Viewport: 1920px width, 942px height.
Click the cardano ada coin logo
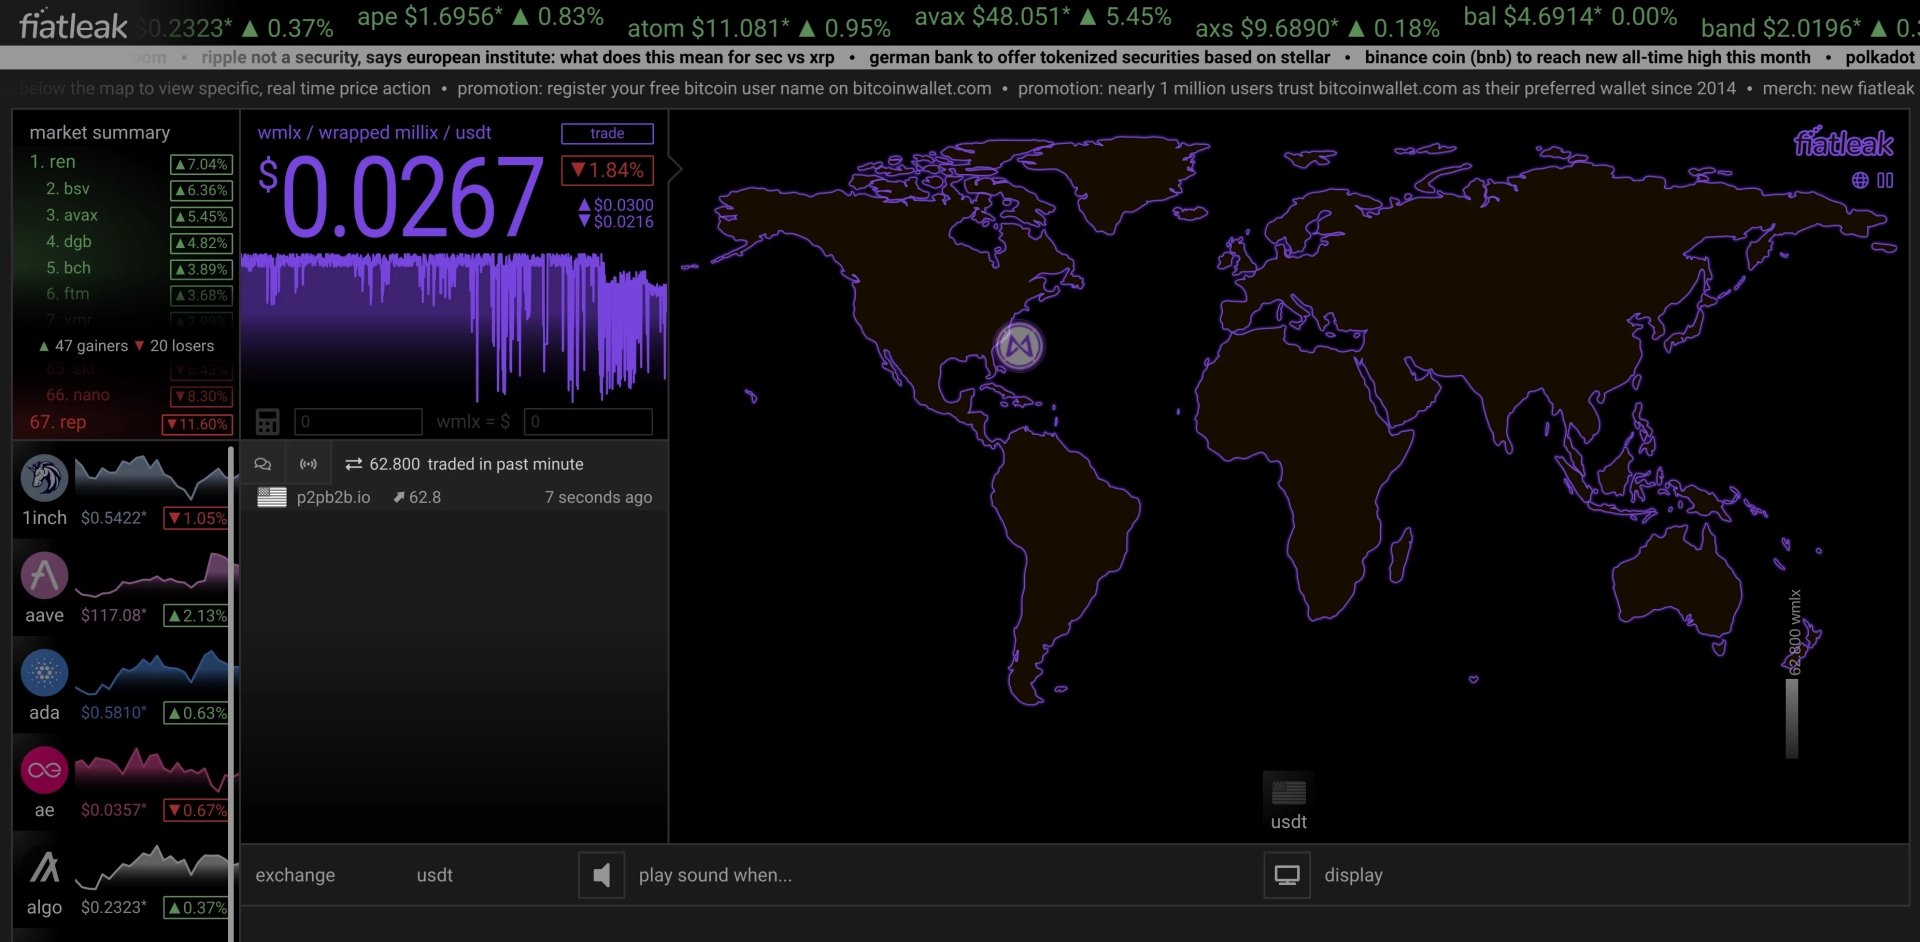click(x=44, y=673)
